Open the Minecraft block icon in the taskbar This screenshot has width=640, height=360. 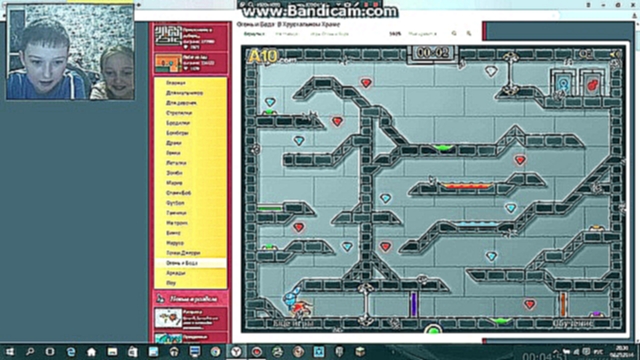click(x=360, y=351)
